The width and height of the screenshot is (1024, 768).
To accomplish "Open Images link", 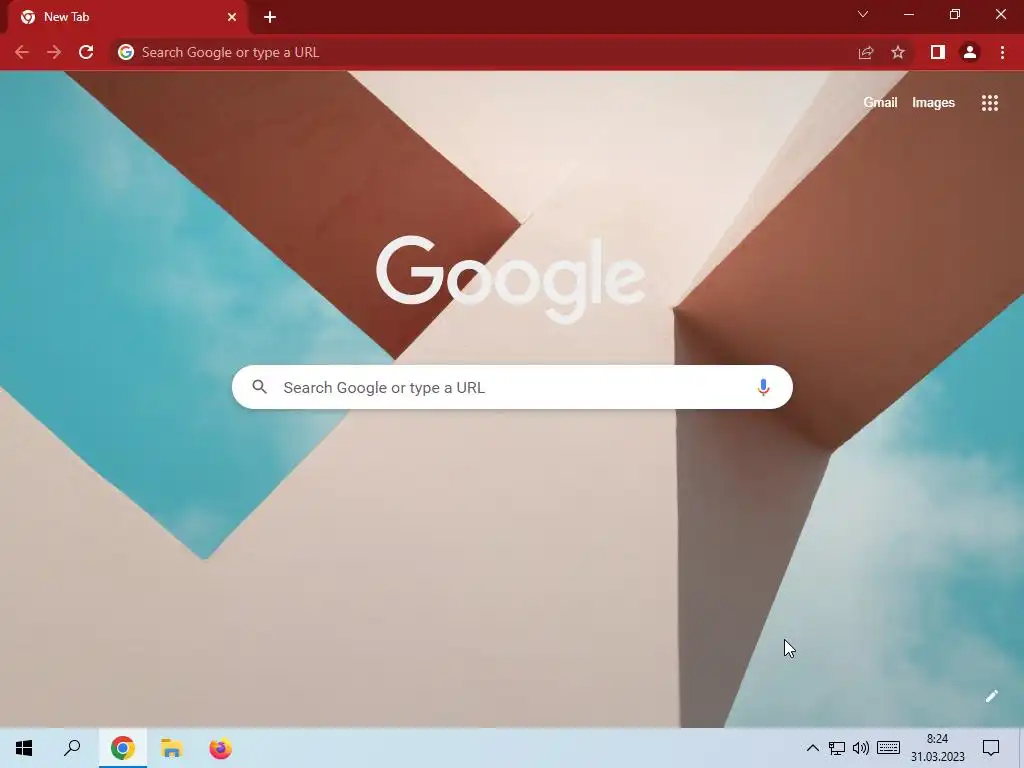I will click(933, 103).
